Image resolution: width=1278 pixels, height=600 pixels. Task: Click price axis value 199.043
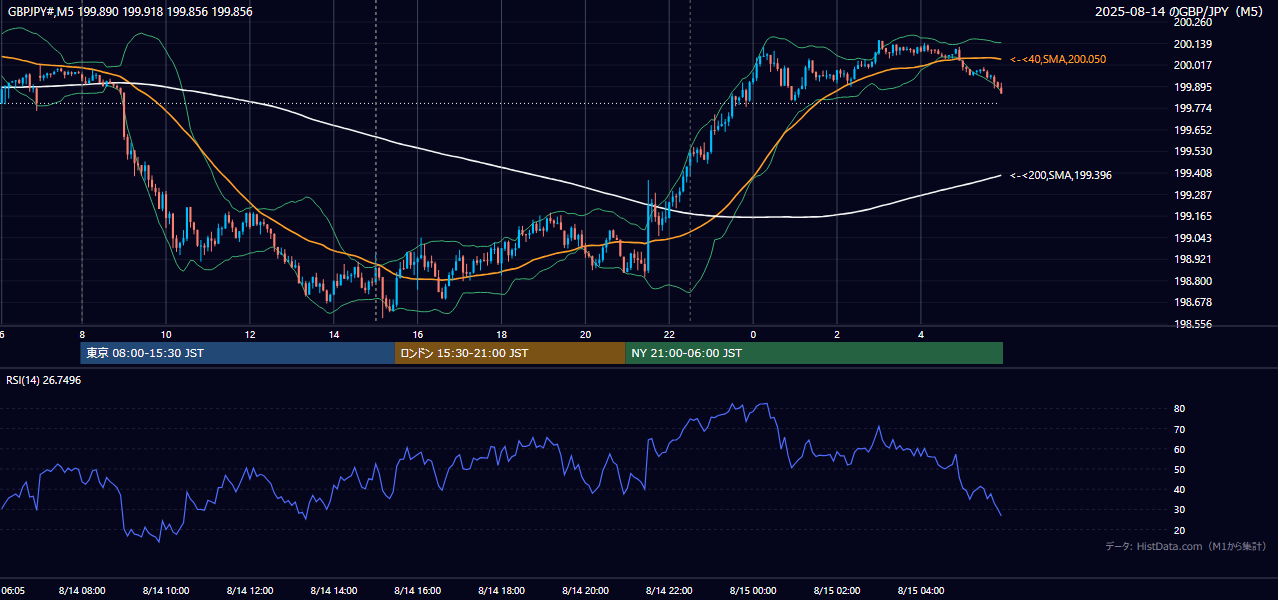1193,238
